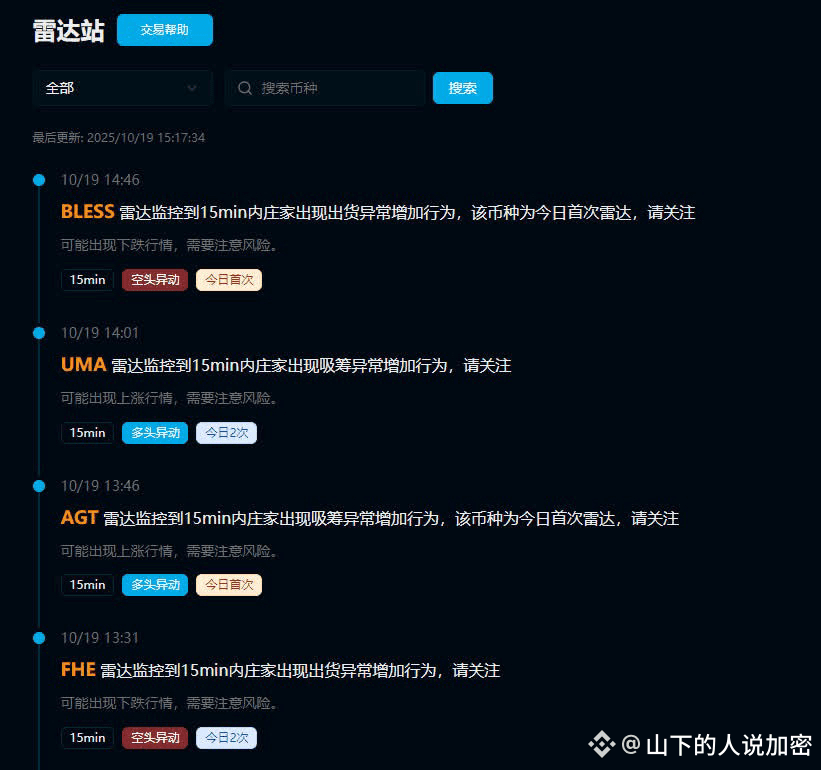This screenshot has width=821, height=770.
Task: Select the 10/19 13:46 timeline dot
Action: [39, 486]
